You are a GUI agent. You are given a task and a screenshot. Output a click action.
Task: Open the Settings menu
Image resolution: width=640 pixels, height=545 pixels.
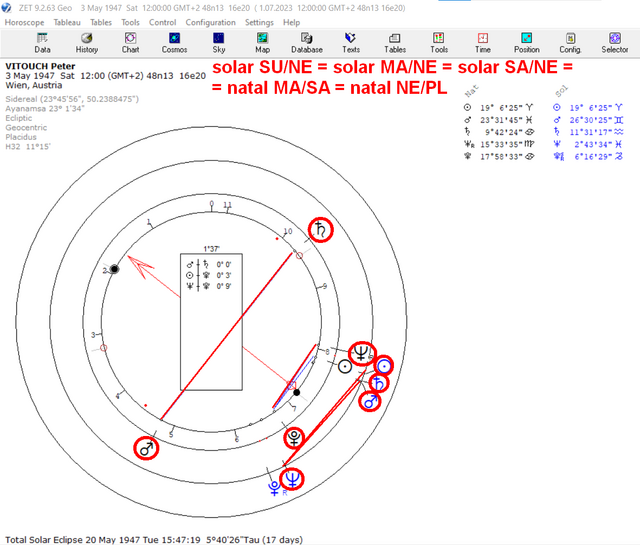[259, 22]
